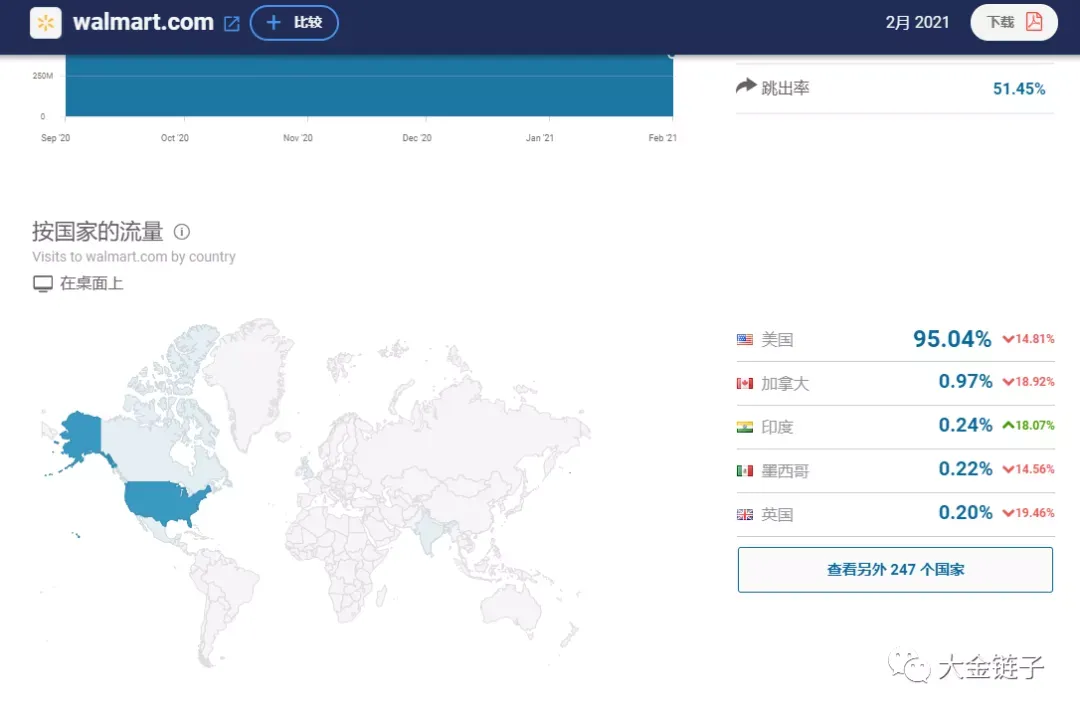This screenshot has height=715, width=1080.
Task: Click the 19.46% decrease indicator
Action: coord(1028,513)
